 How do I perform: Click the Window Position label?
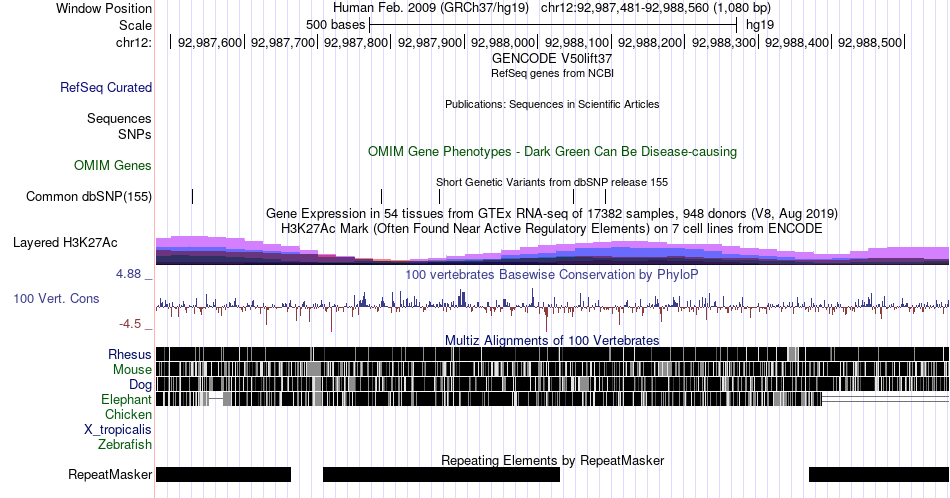(104, 8)
